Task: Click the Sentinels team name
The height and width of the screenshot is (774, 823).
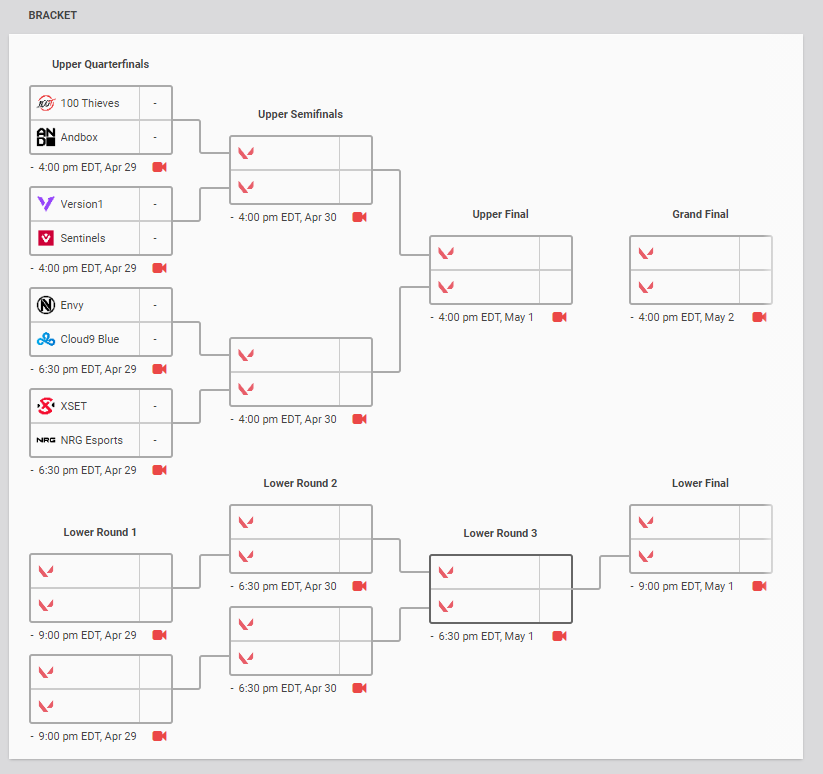Action: click(83, 238)
